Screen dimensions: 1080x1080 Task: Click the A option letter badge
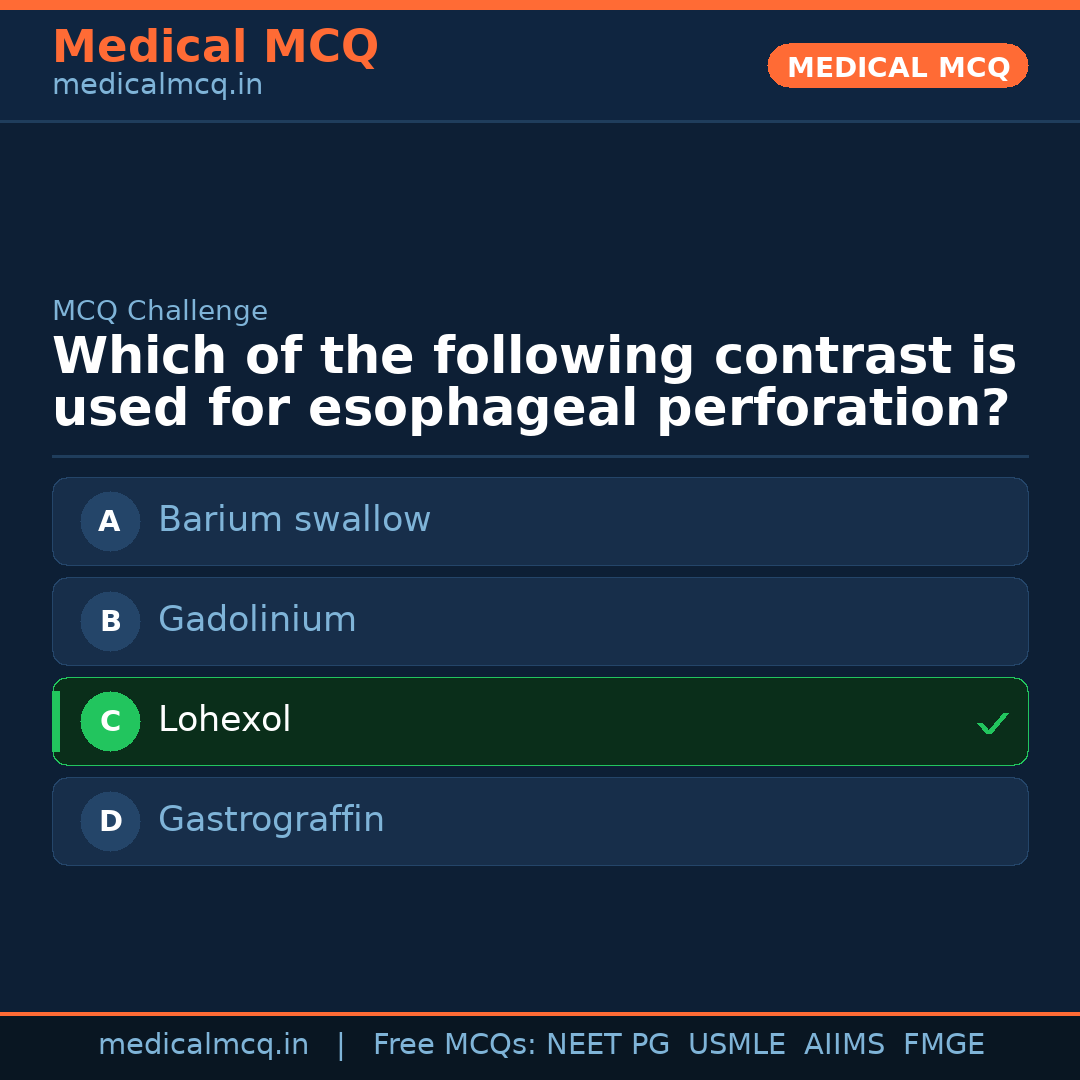point(109,521)
